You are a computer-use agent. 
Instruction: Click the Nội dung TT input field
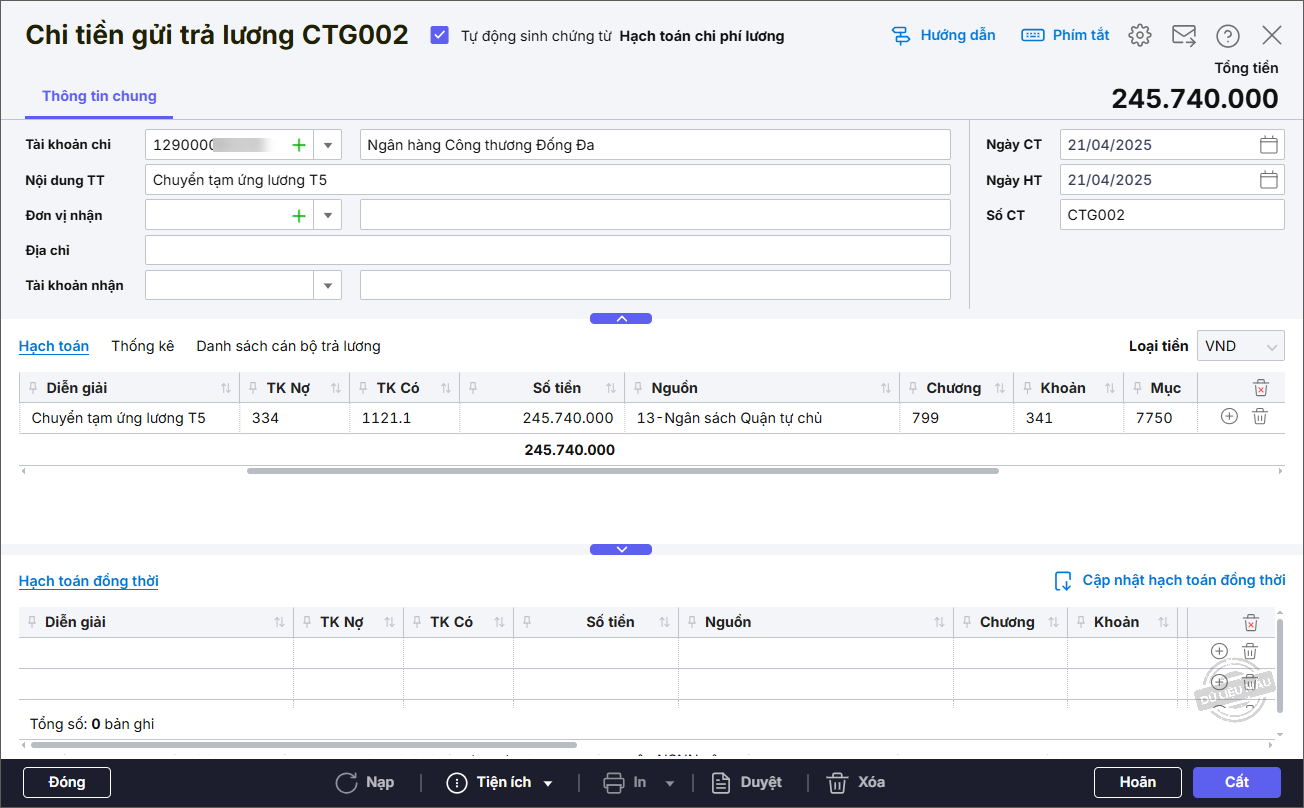(548, 180)
